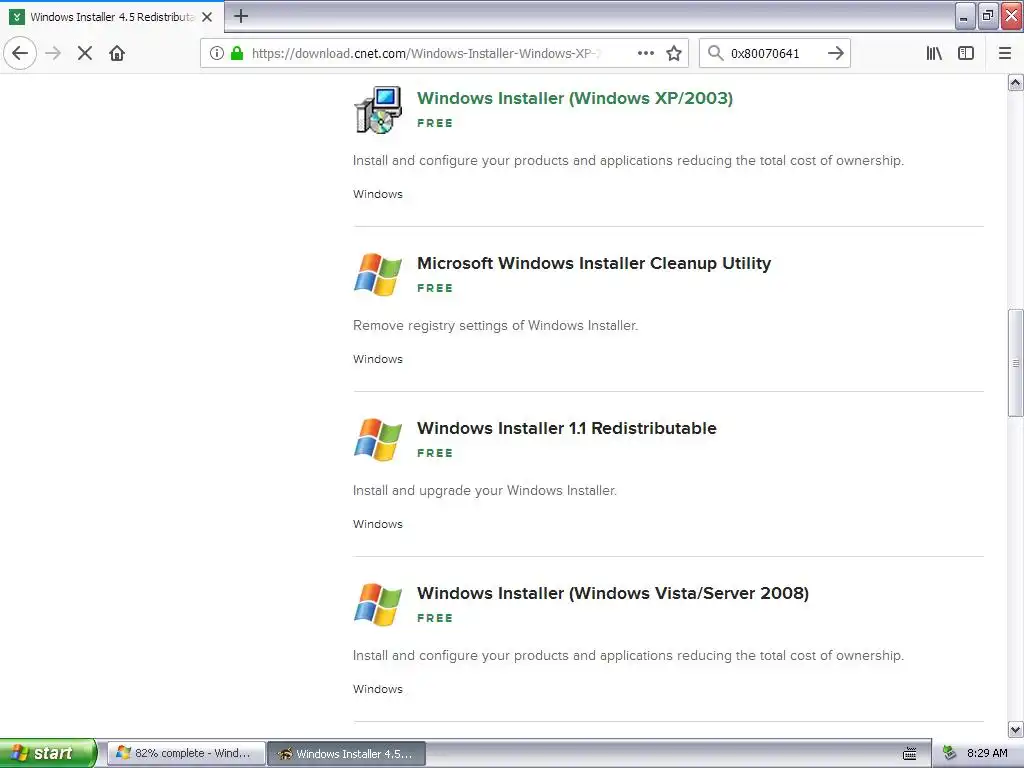Open the Firefox hamburger menu

(x=1005, y=53)
